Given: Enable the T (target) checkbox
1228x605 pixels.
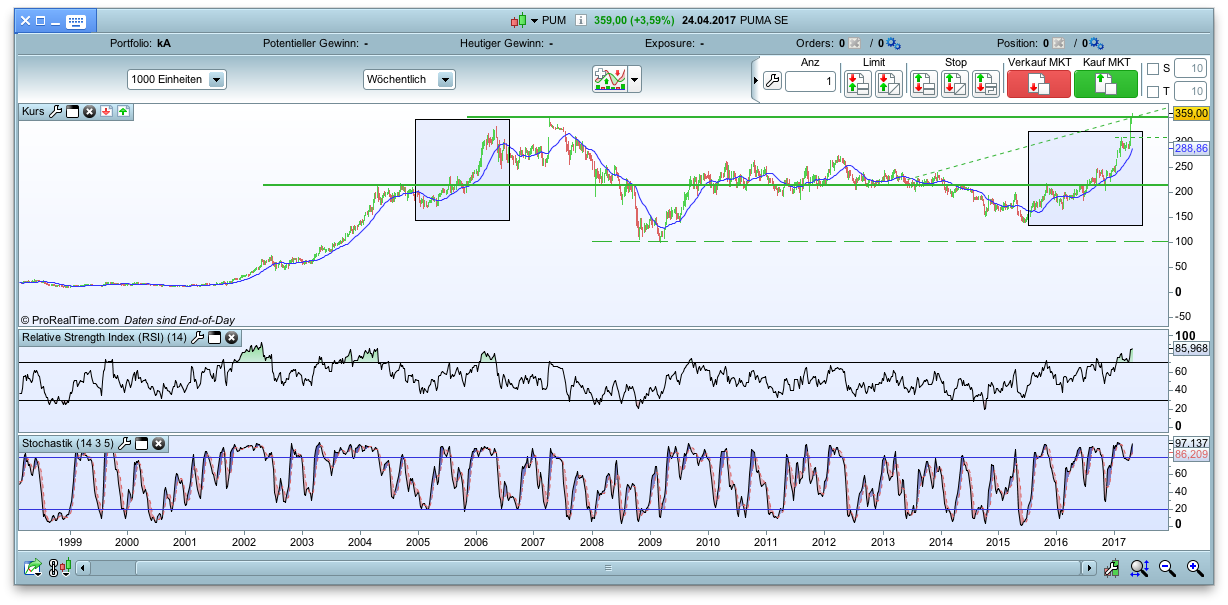Looking at the screenshot, I should (1153, 93).
